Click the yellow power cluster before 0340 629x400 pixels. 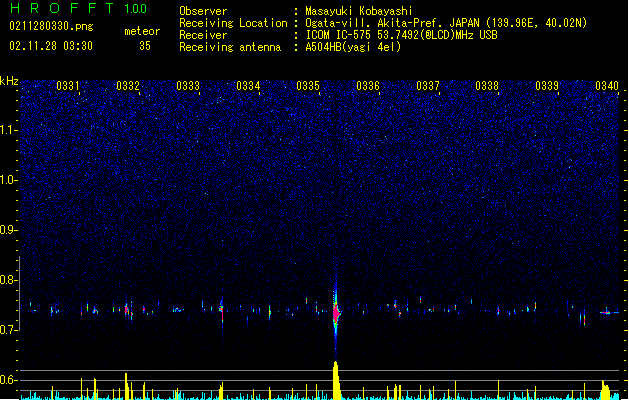(x=606, y=390)
